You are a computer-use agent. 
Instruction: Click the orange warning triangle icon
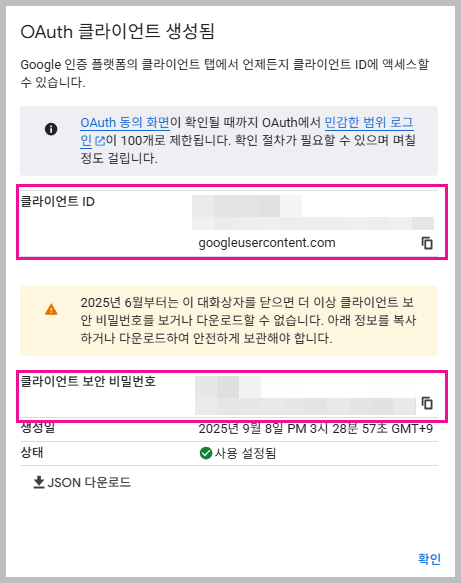tap(51, 309)
